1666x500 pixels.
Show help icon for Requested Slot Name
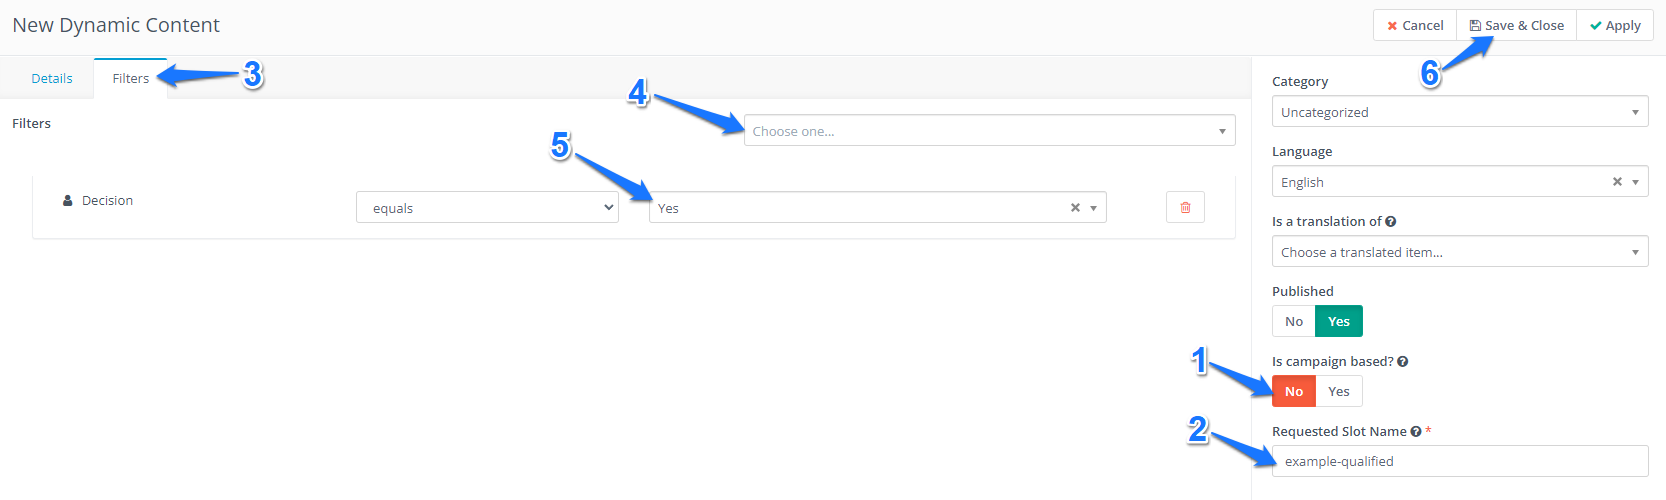click(1416, 432)
